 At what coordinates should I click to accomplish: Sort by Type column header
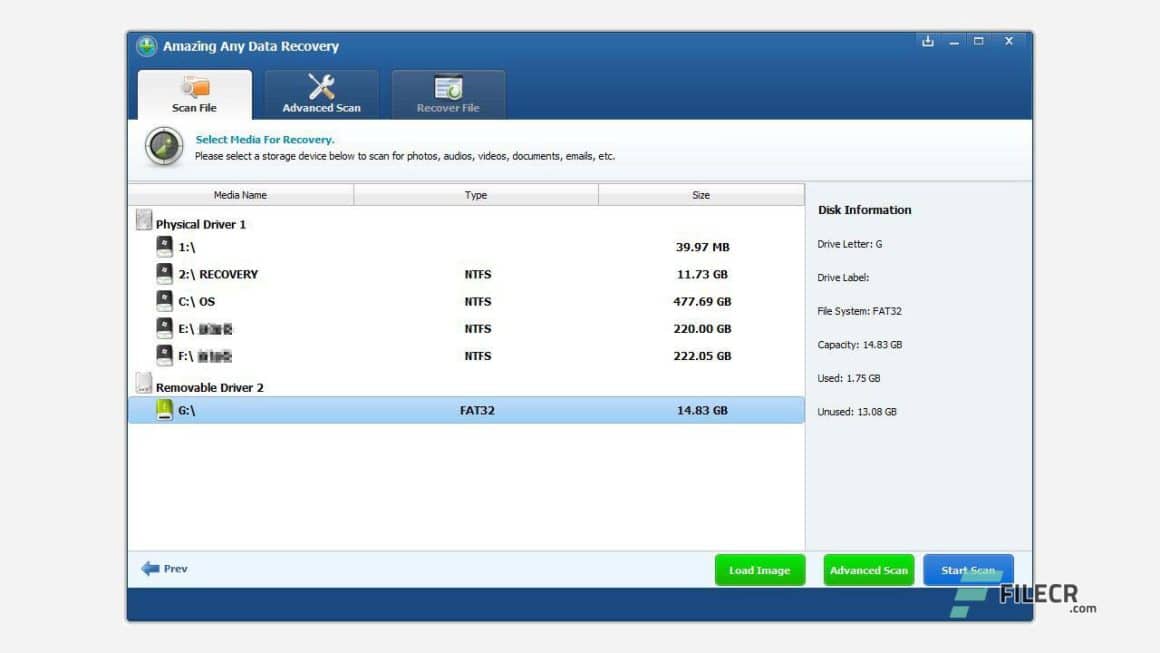476,195
